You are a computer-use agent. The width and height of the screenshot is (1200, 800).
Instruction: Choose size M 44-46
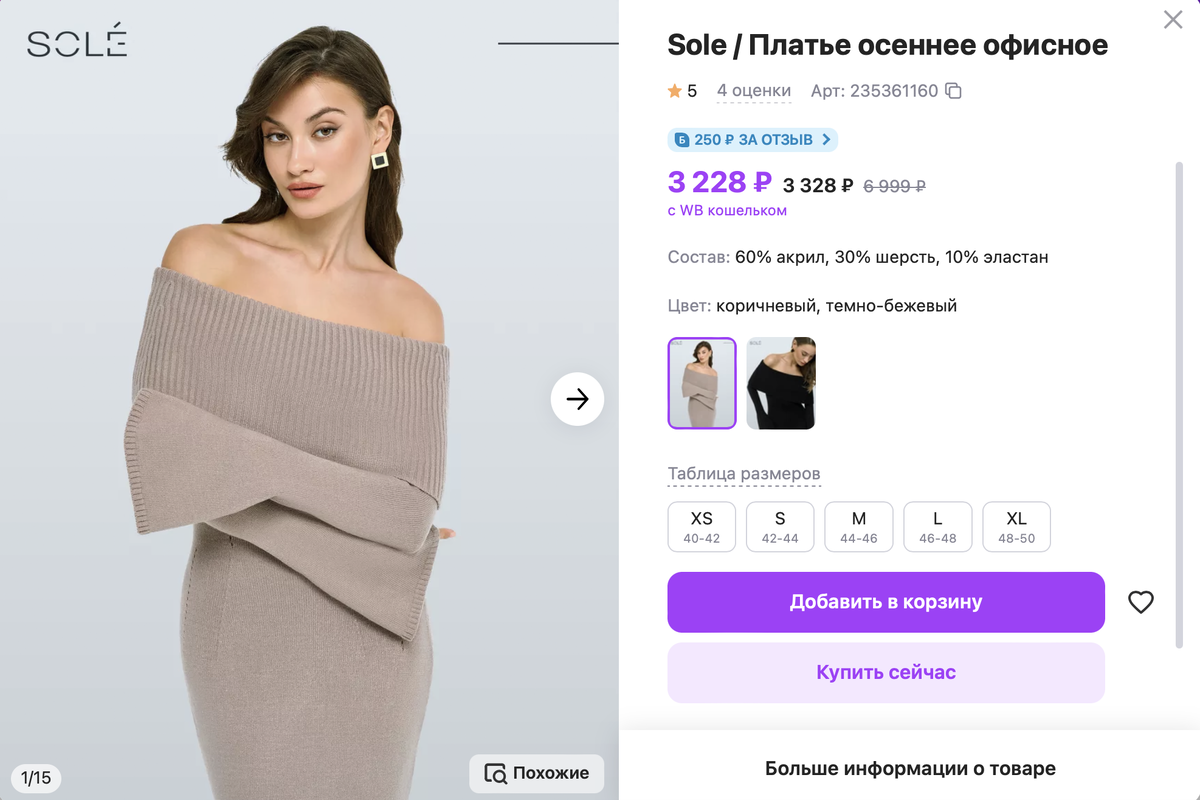pos(858,527)
